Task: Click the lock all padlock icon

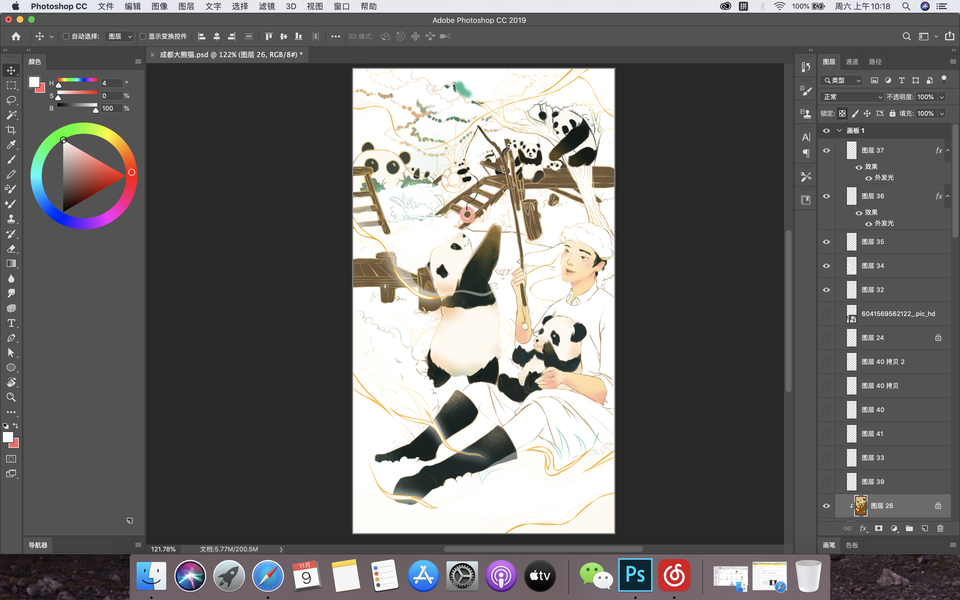Action: click(892, 113)
